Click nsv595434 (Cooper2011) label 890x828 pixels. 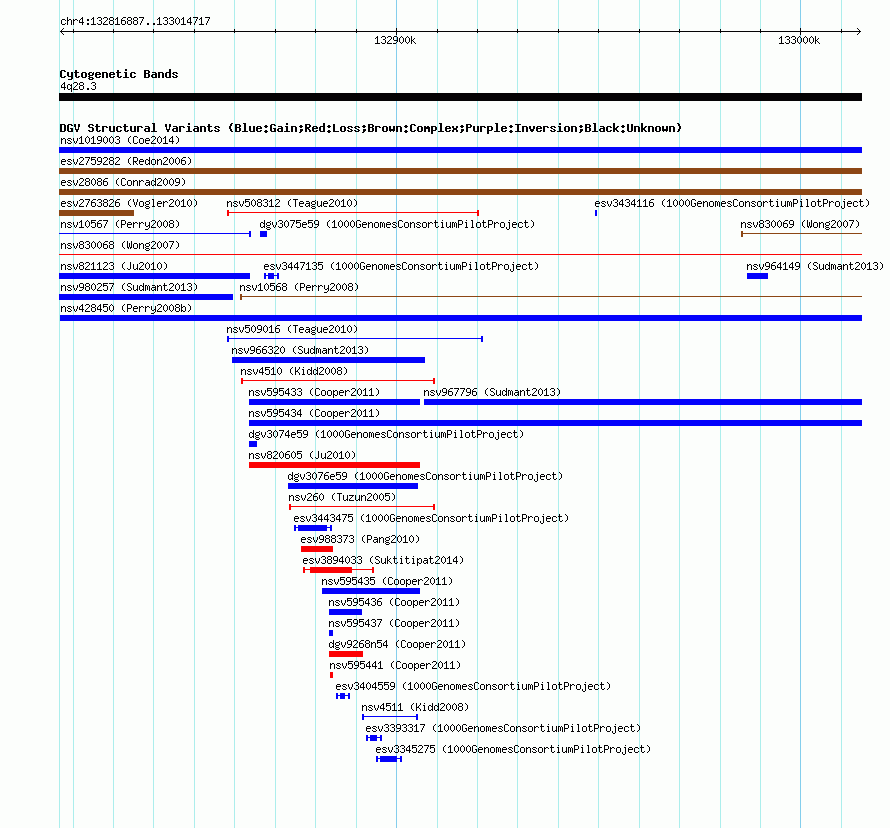coord(314,413)
